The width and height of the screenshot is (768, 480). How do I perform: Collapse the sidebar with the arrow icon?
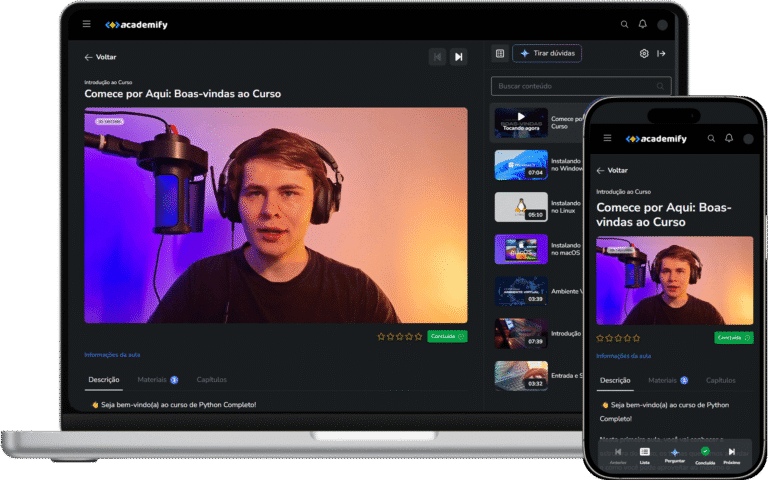coord(661,54)
